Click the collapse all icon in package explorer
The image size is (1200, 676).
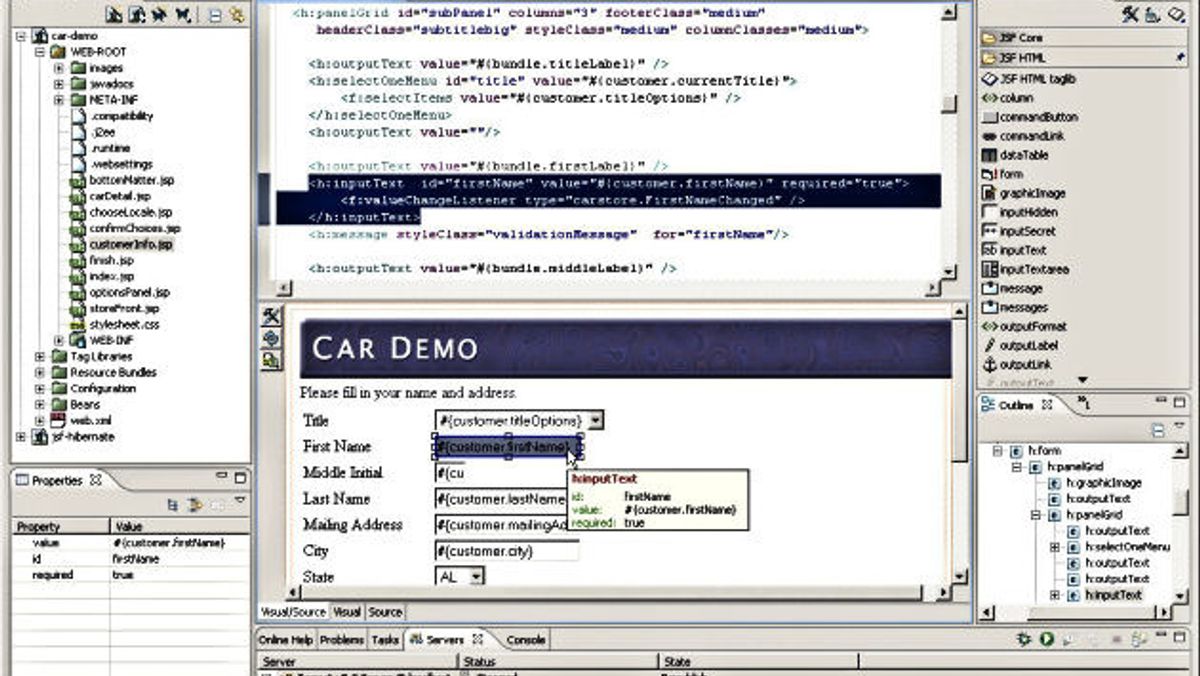coord(215,14)
